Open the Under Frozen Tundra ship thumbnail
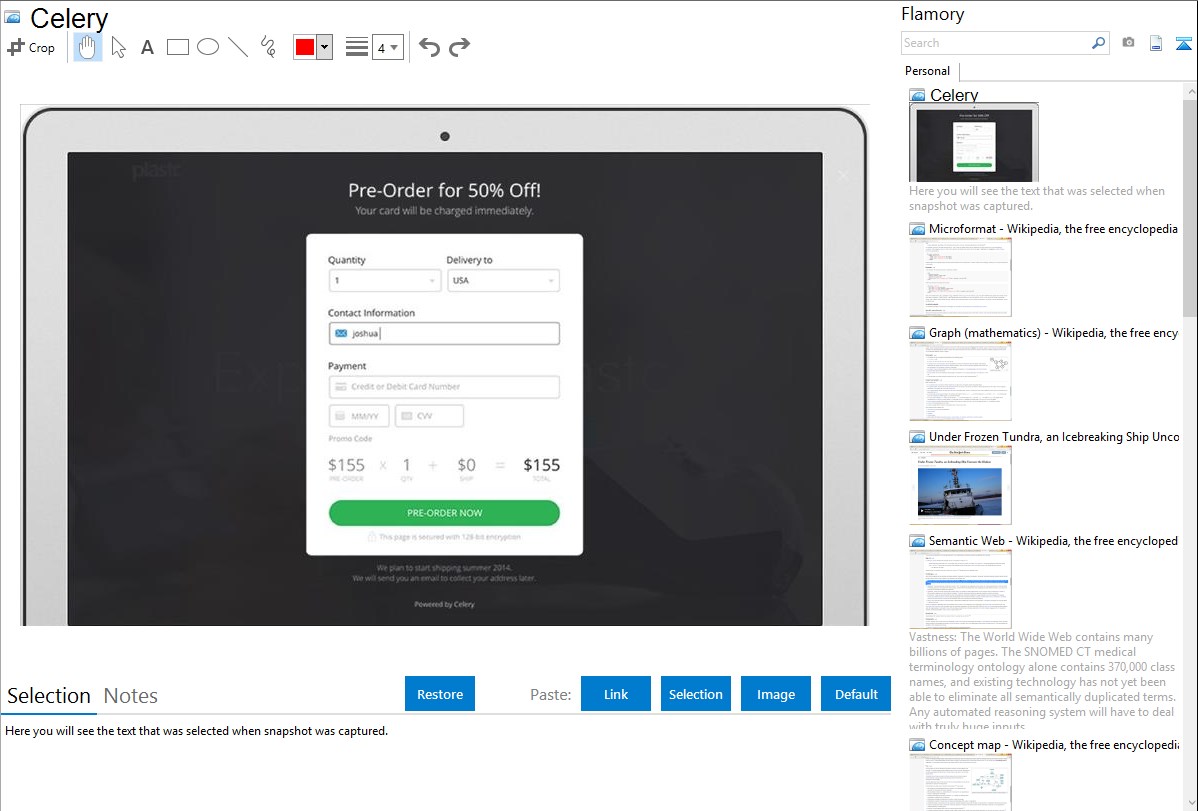This screenshot has height=811, width=1198. pyautogui.click(x=960, y=485)
